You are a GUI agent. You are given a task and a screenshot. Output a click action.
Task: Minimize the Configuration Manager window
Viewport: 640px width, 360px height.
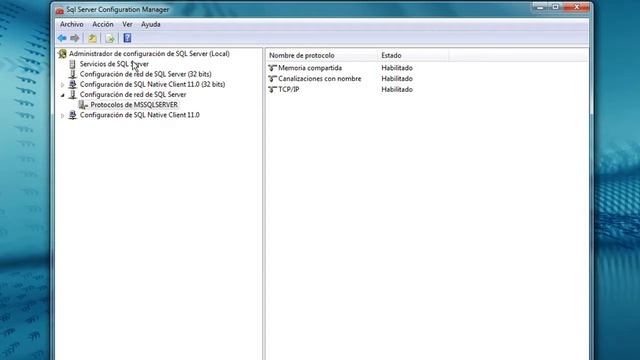540,7
